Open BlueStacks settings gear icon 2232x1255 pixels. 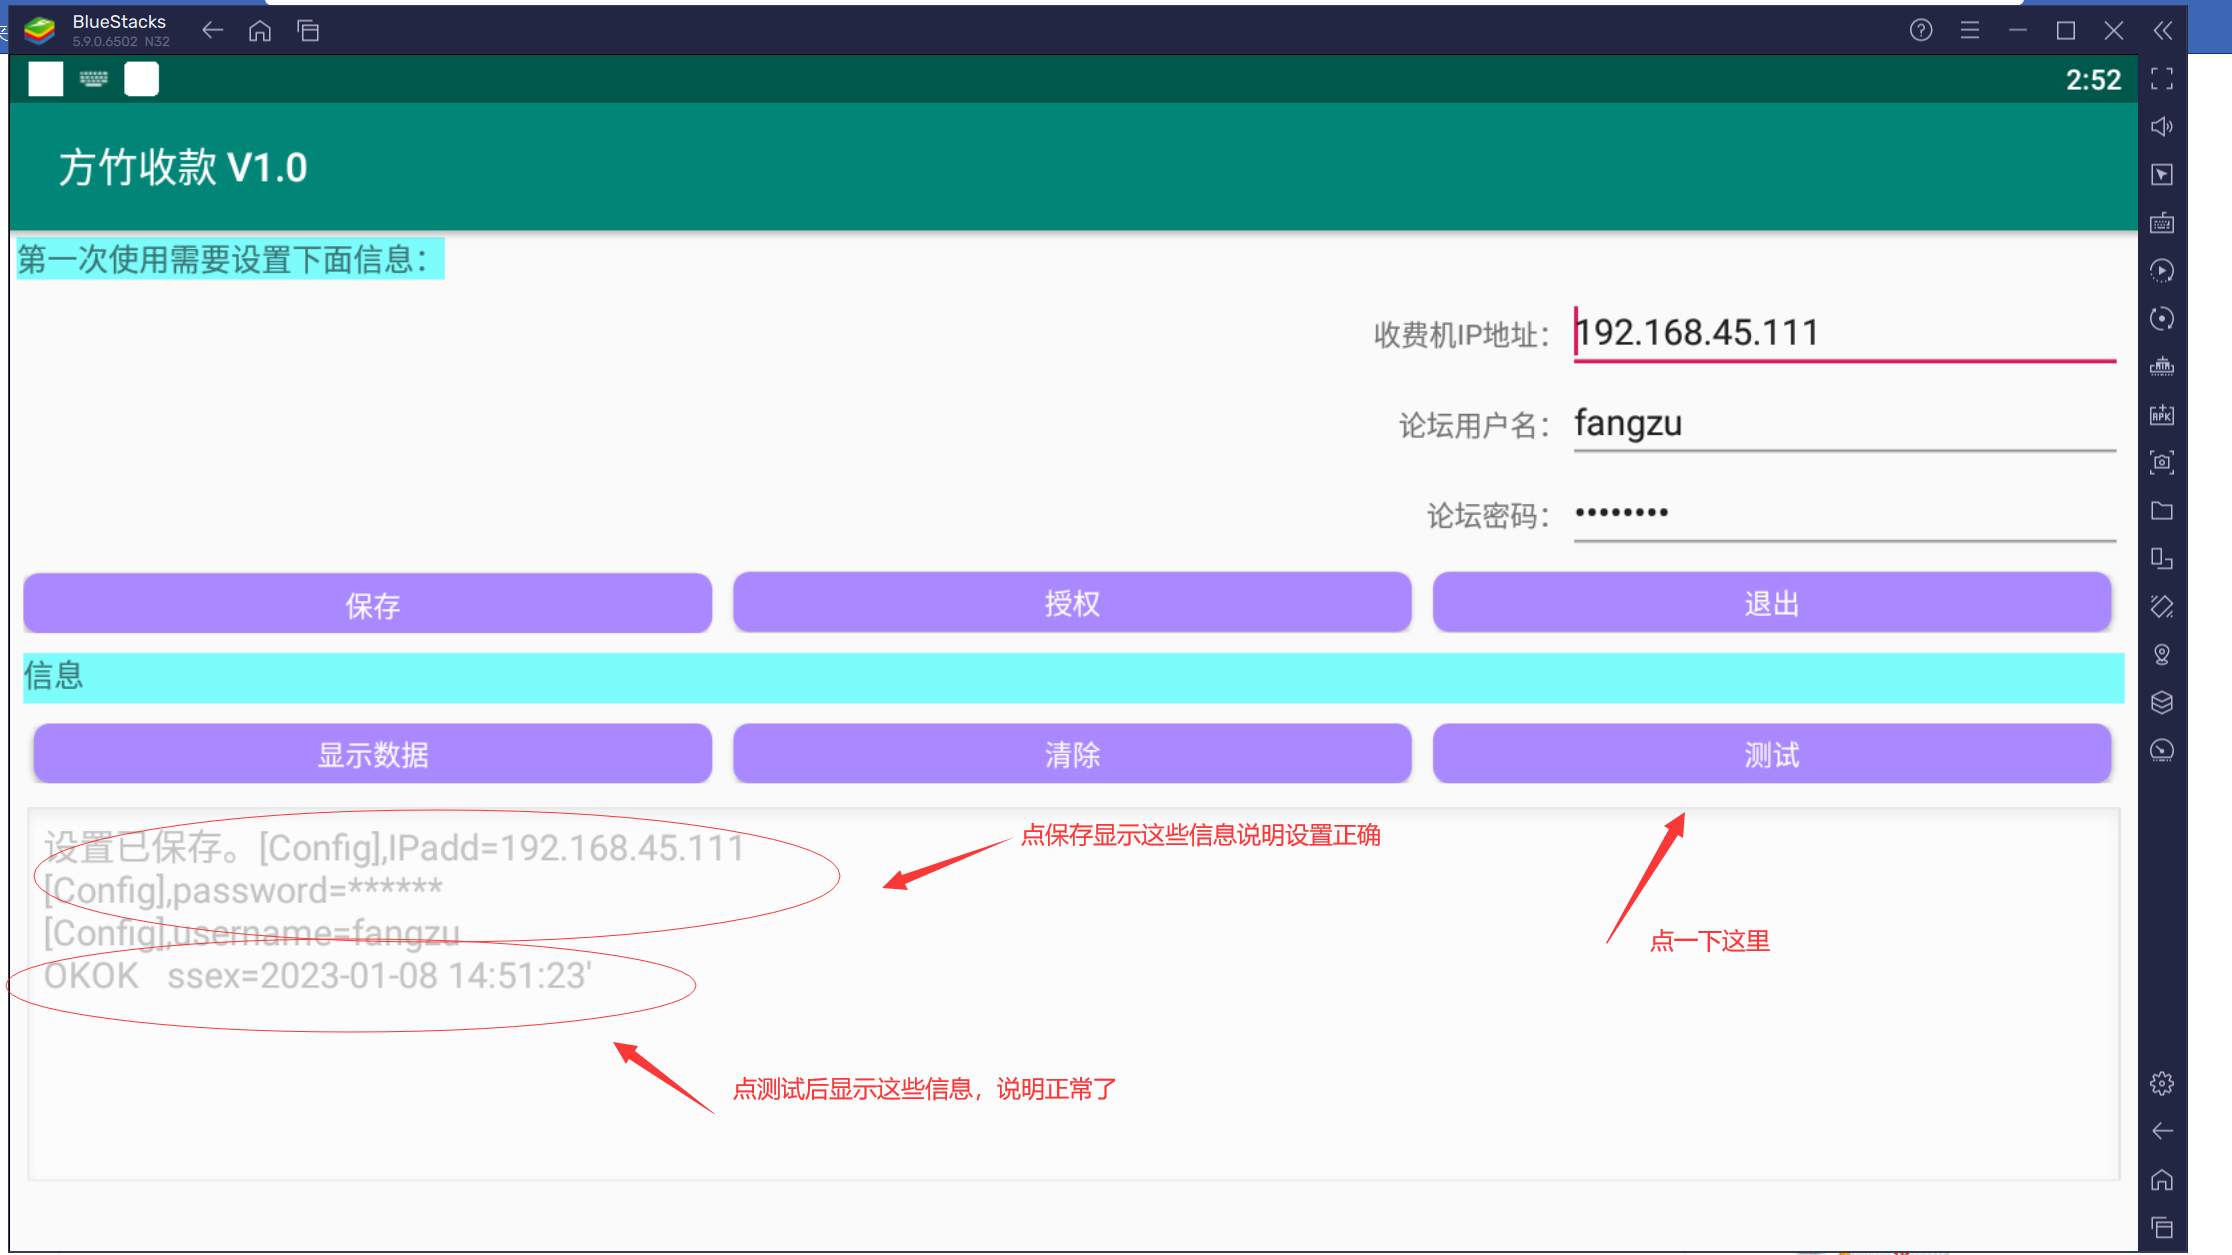2162,1084
